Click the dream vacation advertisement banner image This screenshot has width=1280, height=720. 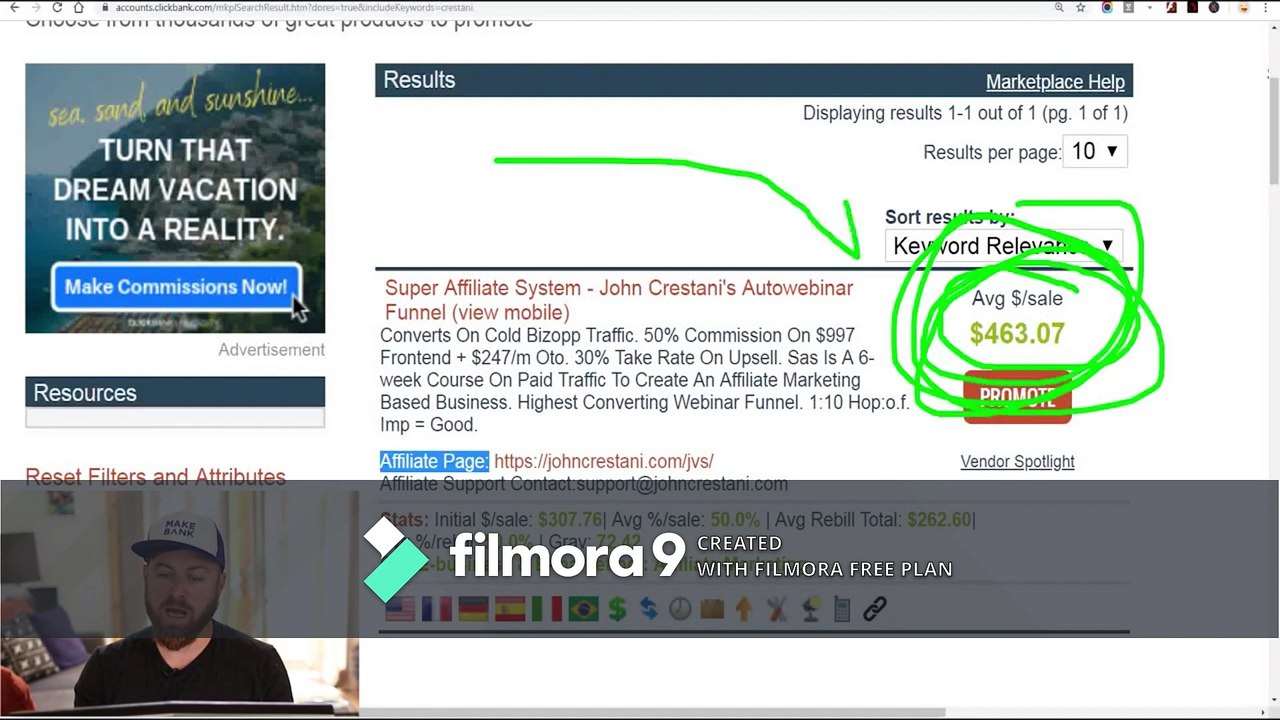(x=175, y=198)
